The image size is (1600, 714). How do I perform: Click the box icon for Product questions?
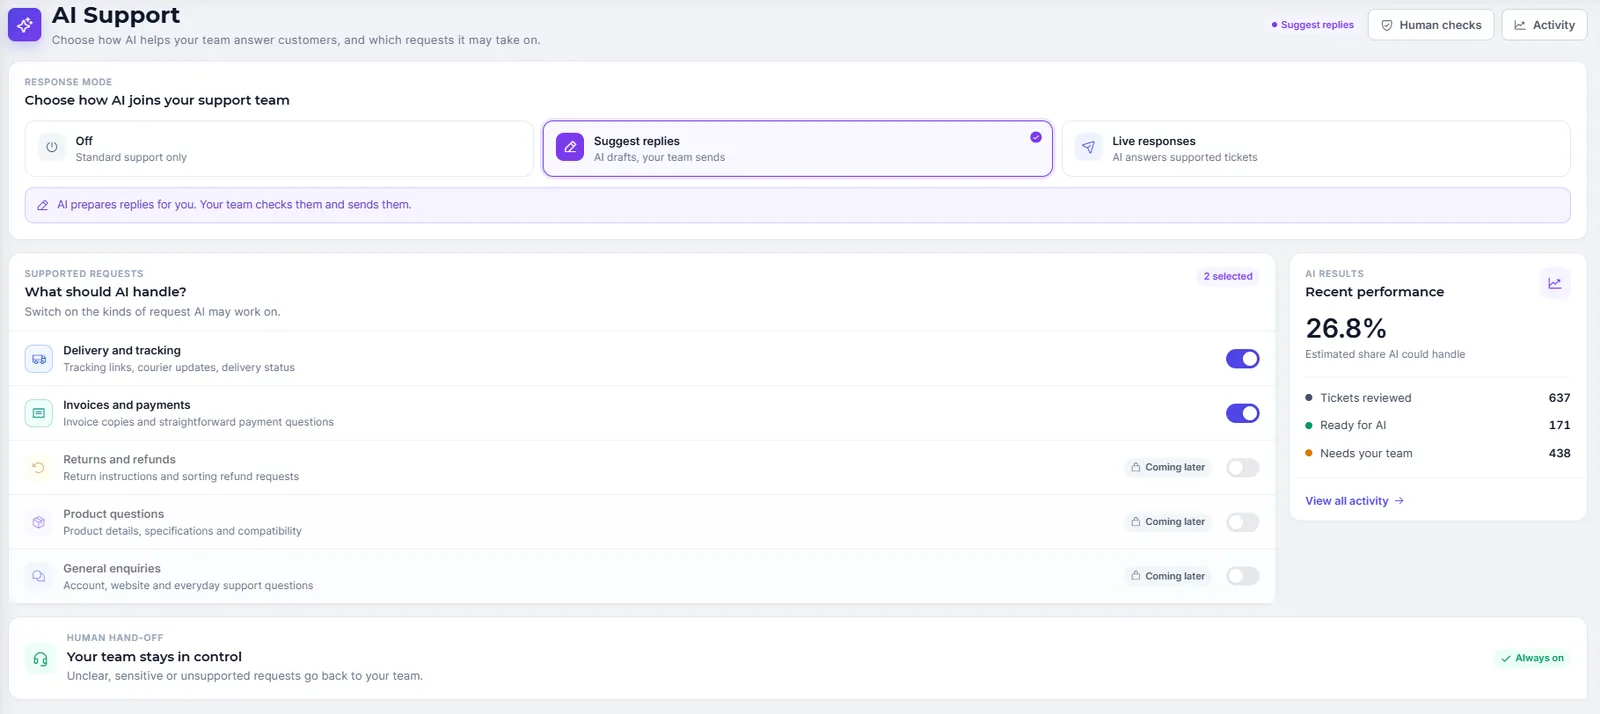[39, 522]
